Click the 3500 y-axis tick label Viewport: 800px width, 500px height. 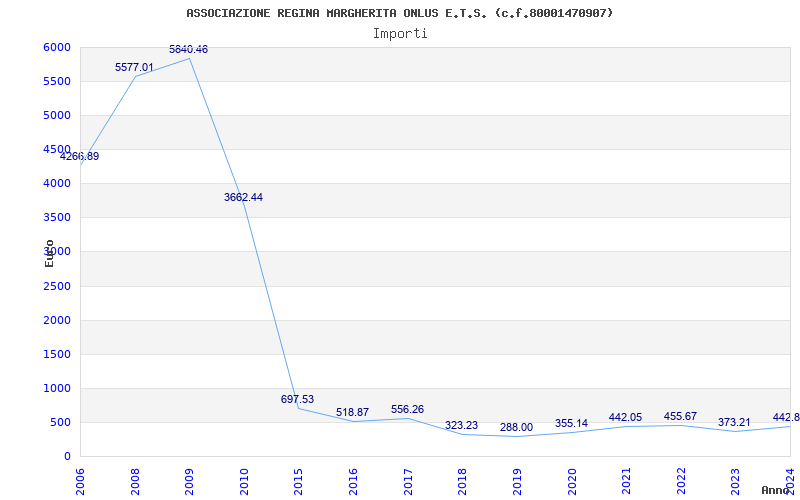click(57, 217)
